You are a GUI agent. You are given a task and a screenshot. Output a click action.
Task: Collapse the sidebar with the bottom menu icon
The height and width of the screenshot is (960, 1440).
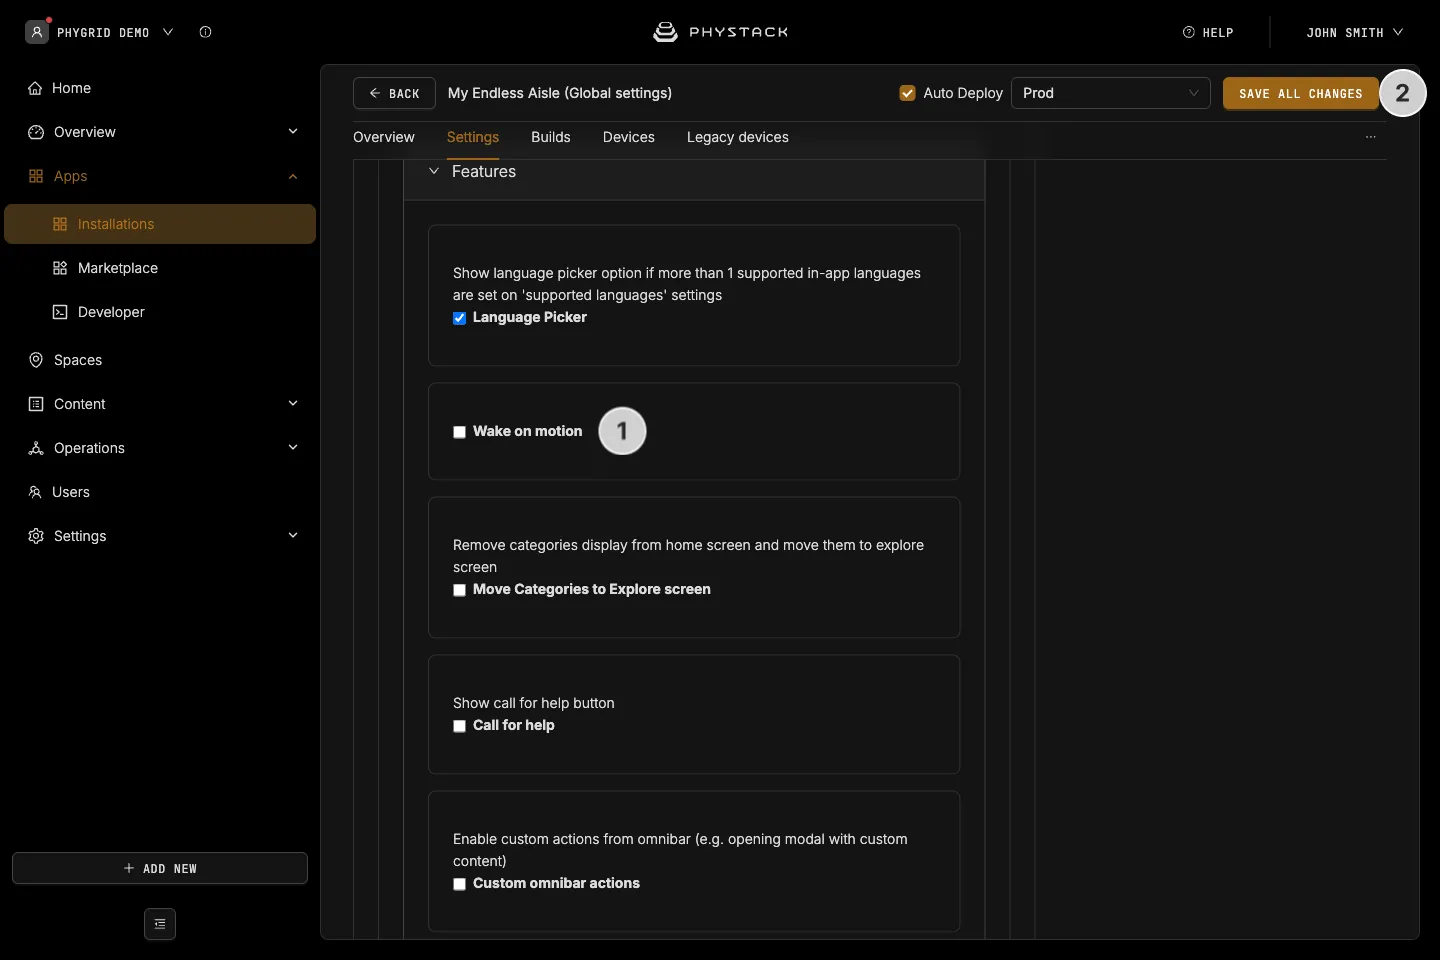click(x=160, y=924)
